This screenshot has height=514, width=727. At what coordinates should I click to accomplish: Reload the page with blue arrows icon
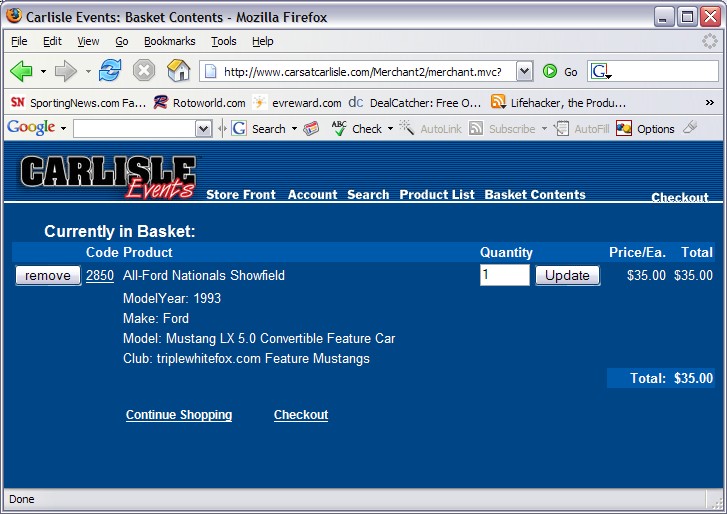110,71
